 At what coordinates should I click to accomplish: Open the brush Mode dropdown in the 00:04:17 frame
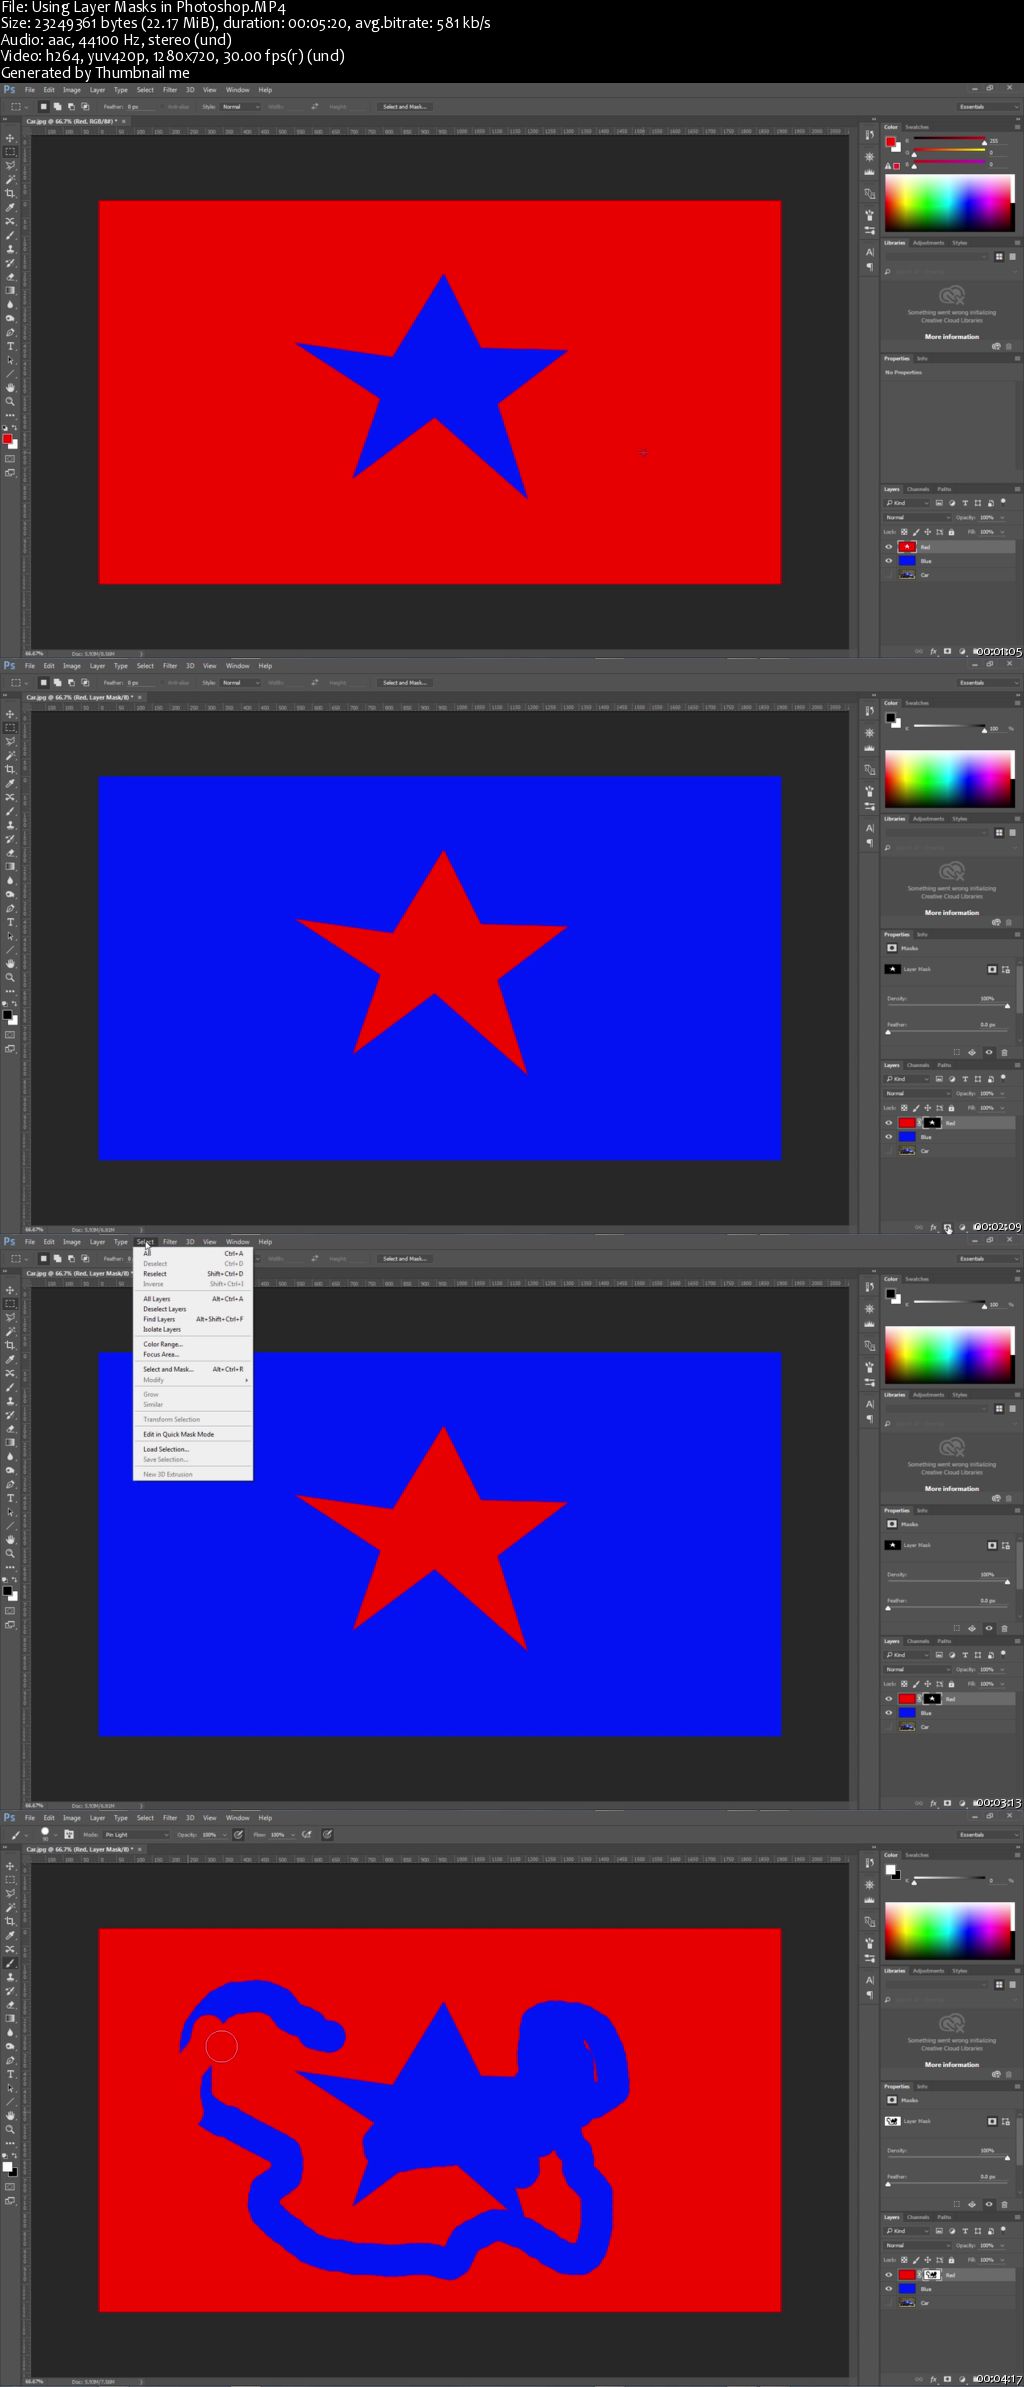tap(137, 1835)
